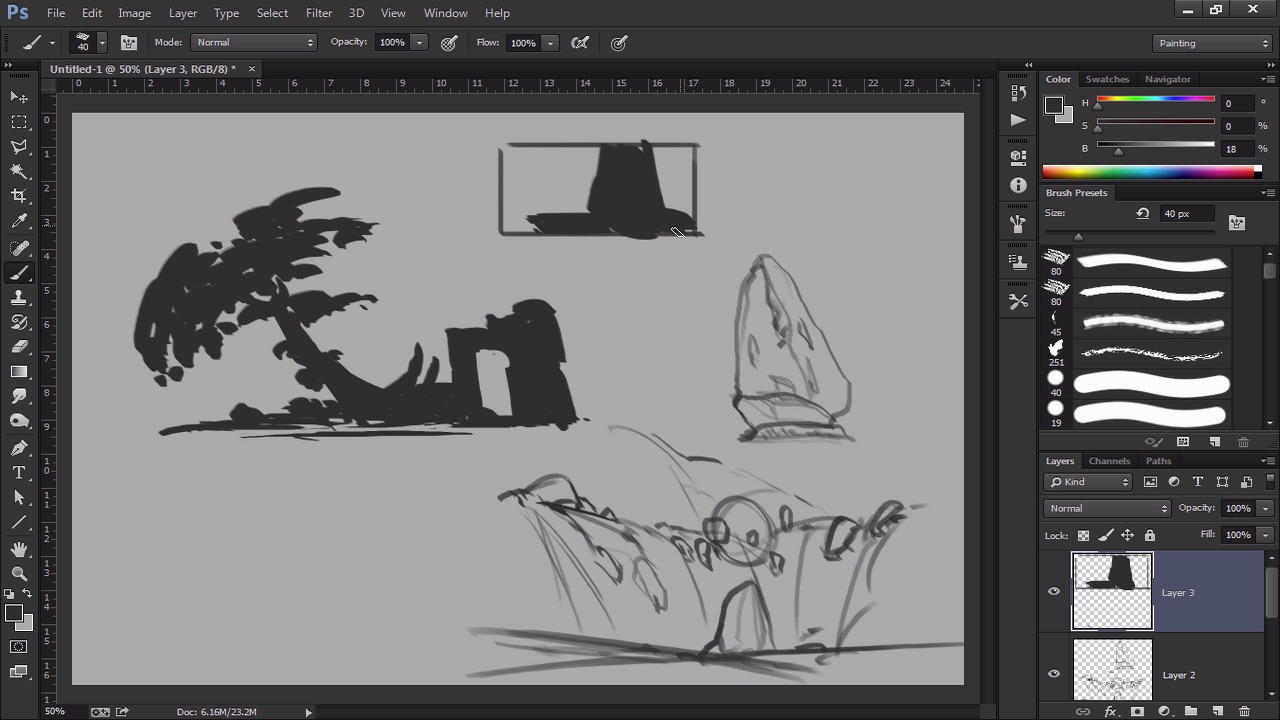Select the Hand tool
1280x720 pixels.
[19, 549]
